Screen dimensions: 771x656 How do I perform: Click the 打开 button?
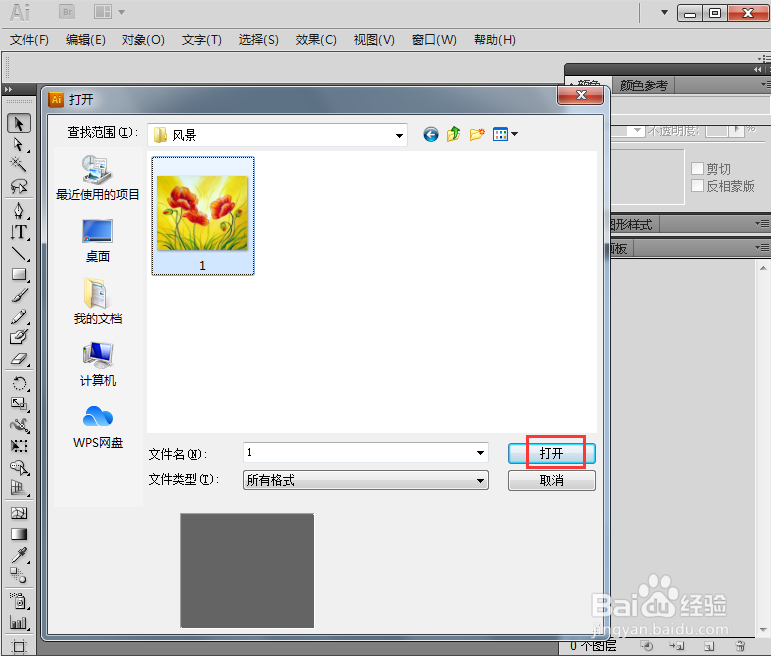pos(552,453)
